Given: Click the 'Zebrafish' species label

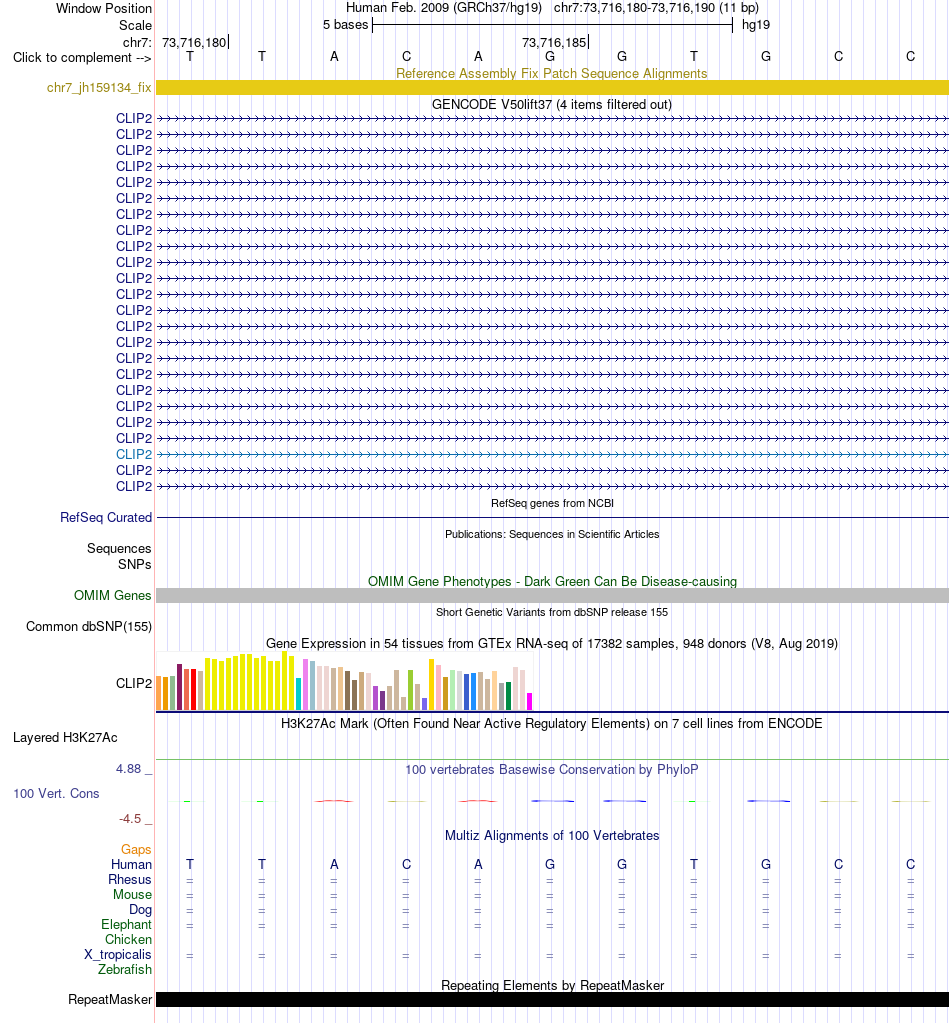Looking at the screenshot, I should tap(125, 970).
